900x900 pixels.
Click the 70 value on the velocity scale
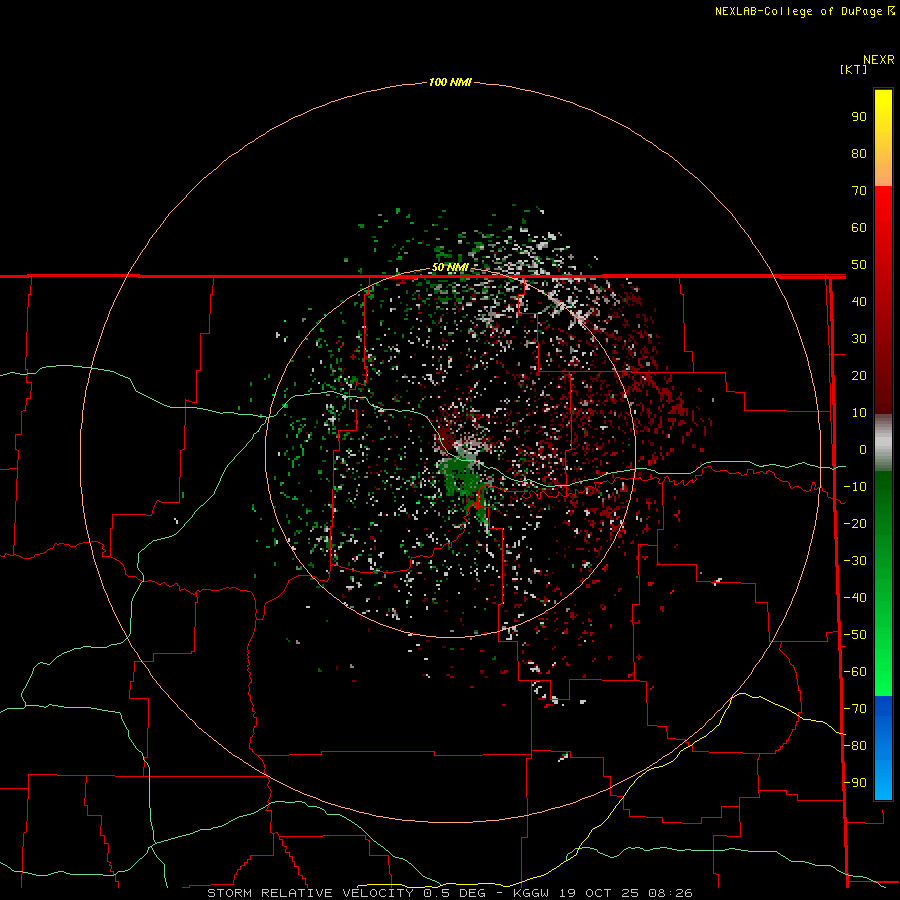[x=859, y=191]
